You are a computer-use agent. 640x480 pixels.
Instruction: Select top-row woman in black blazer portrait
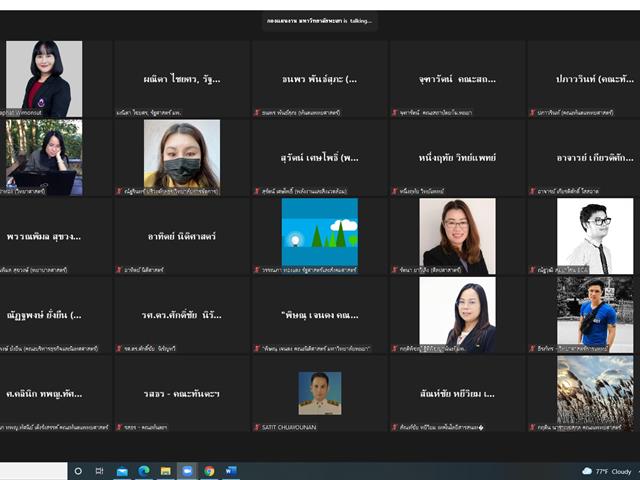click(x=44, y=79)
